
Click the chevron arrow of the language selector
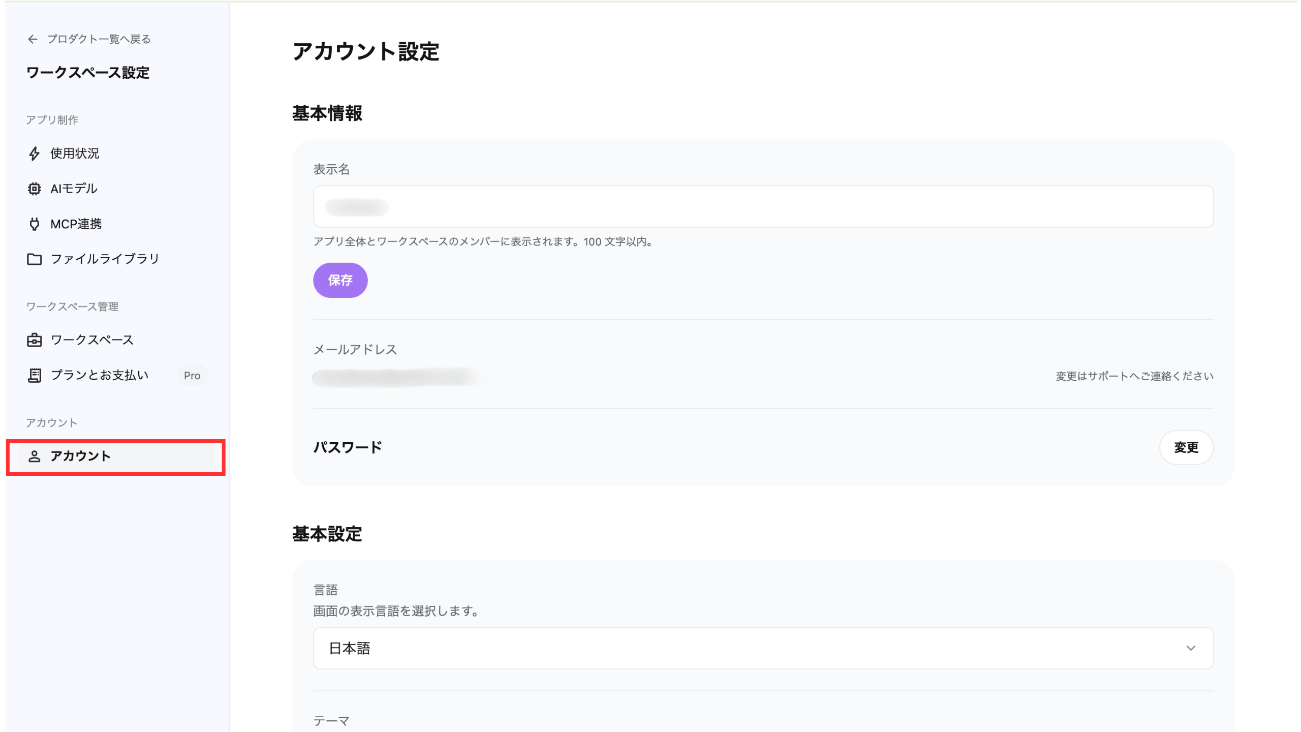pos(1190,648)
